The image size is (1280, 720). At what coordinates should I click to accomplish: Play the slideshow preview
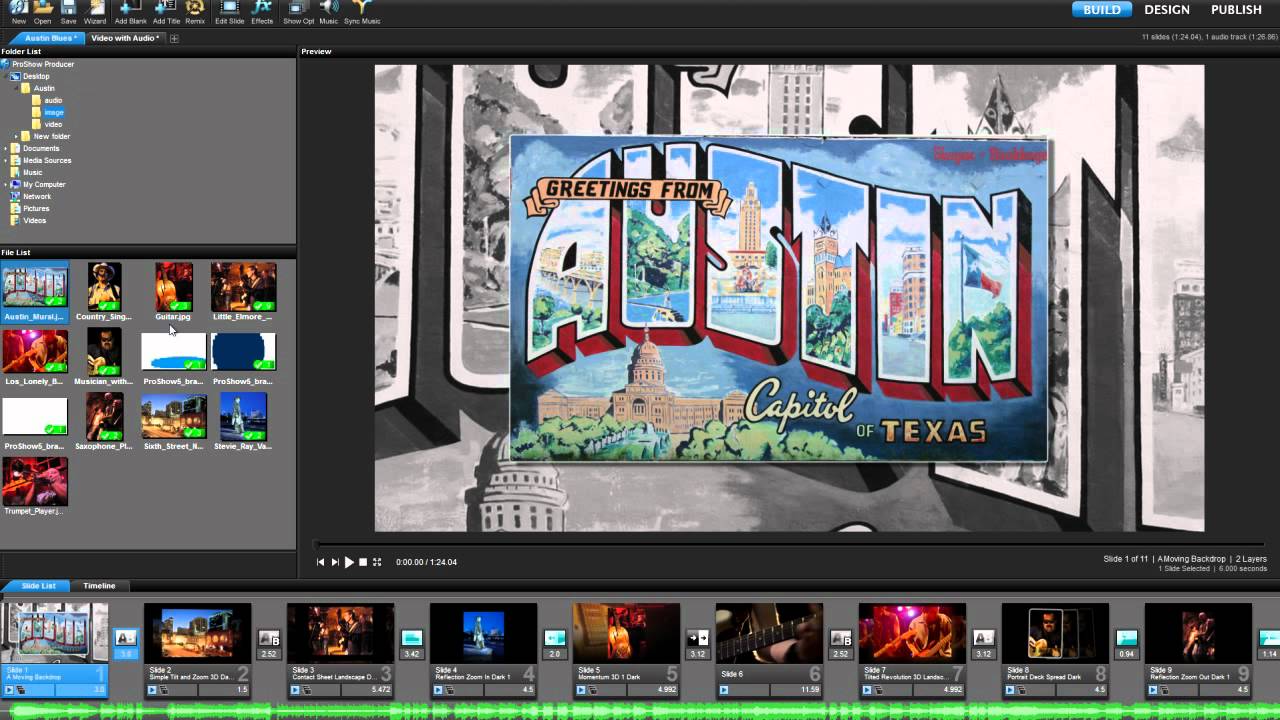click(x=349, y=562)
